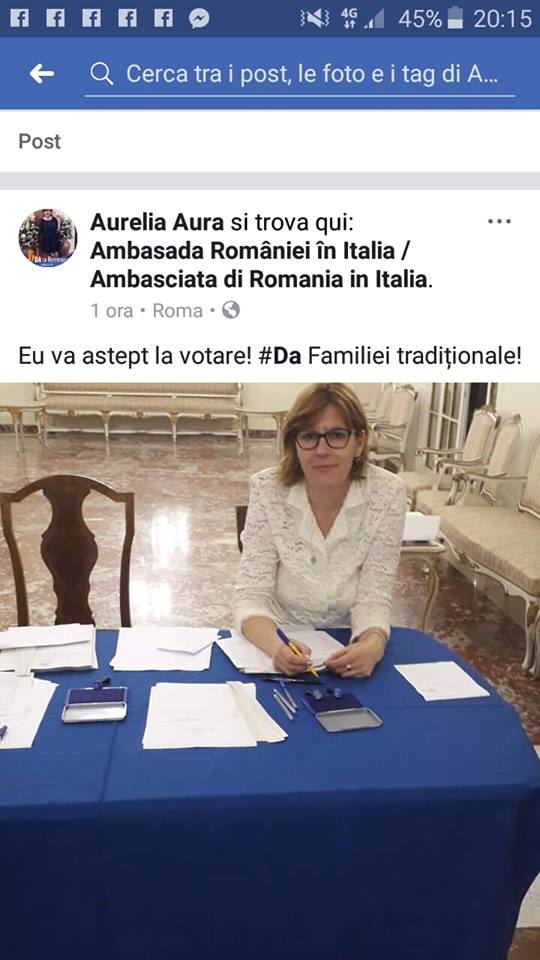Open the three-dots post options menu
540x960 pixels.
click(499, 222)
